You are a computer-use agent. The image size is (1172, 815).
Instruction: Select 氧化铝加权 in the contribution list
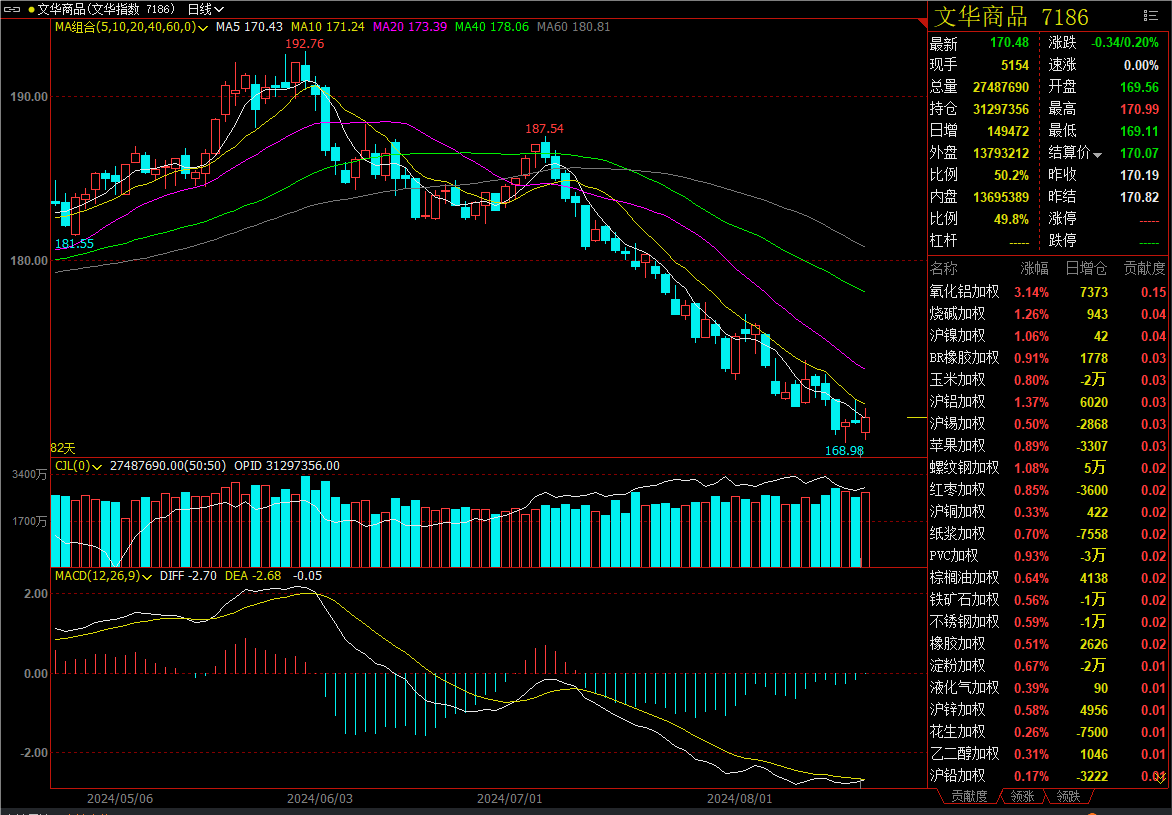click(964, 292)
